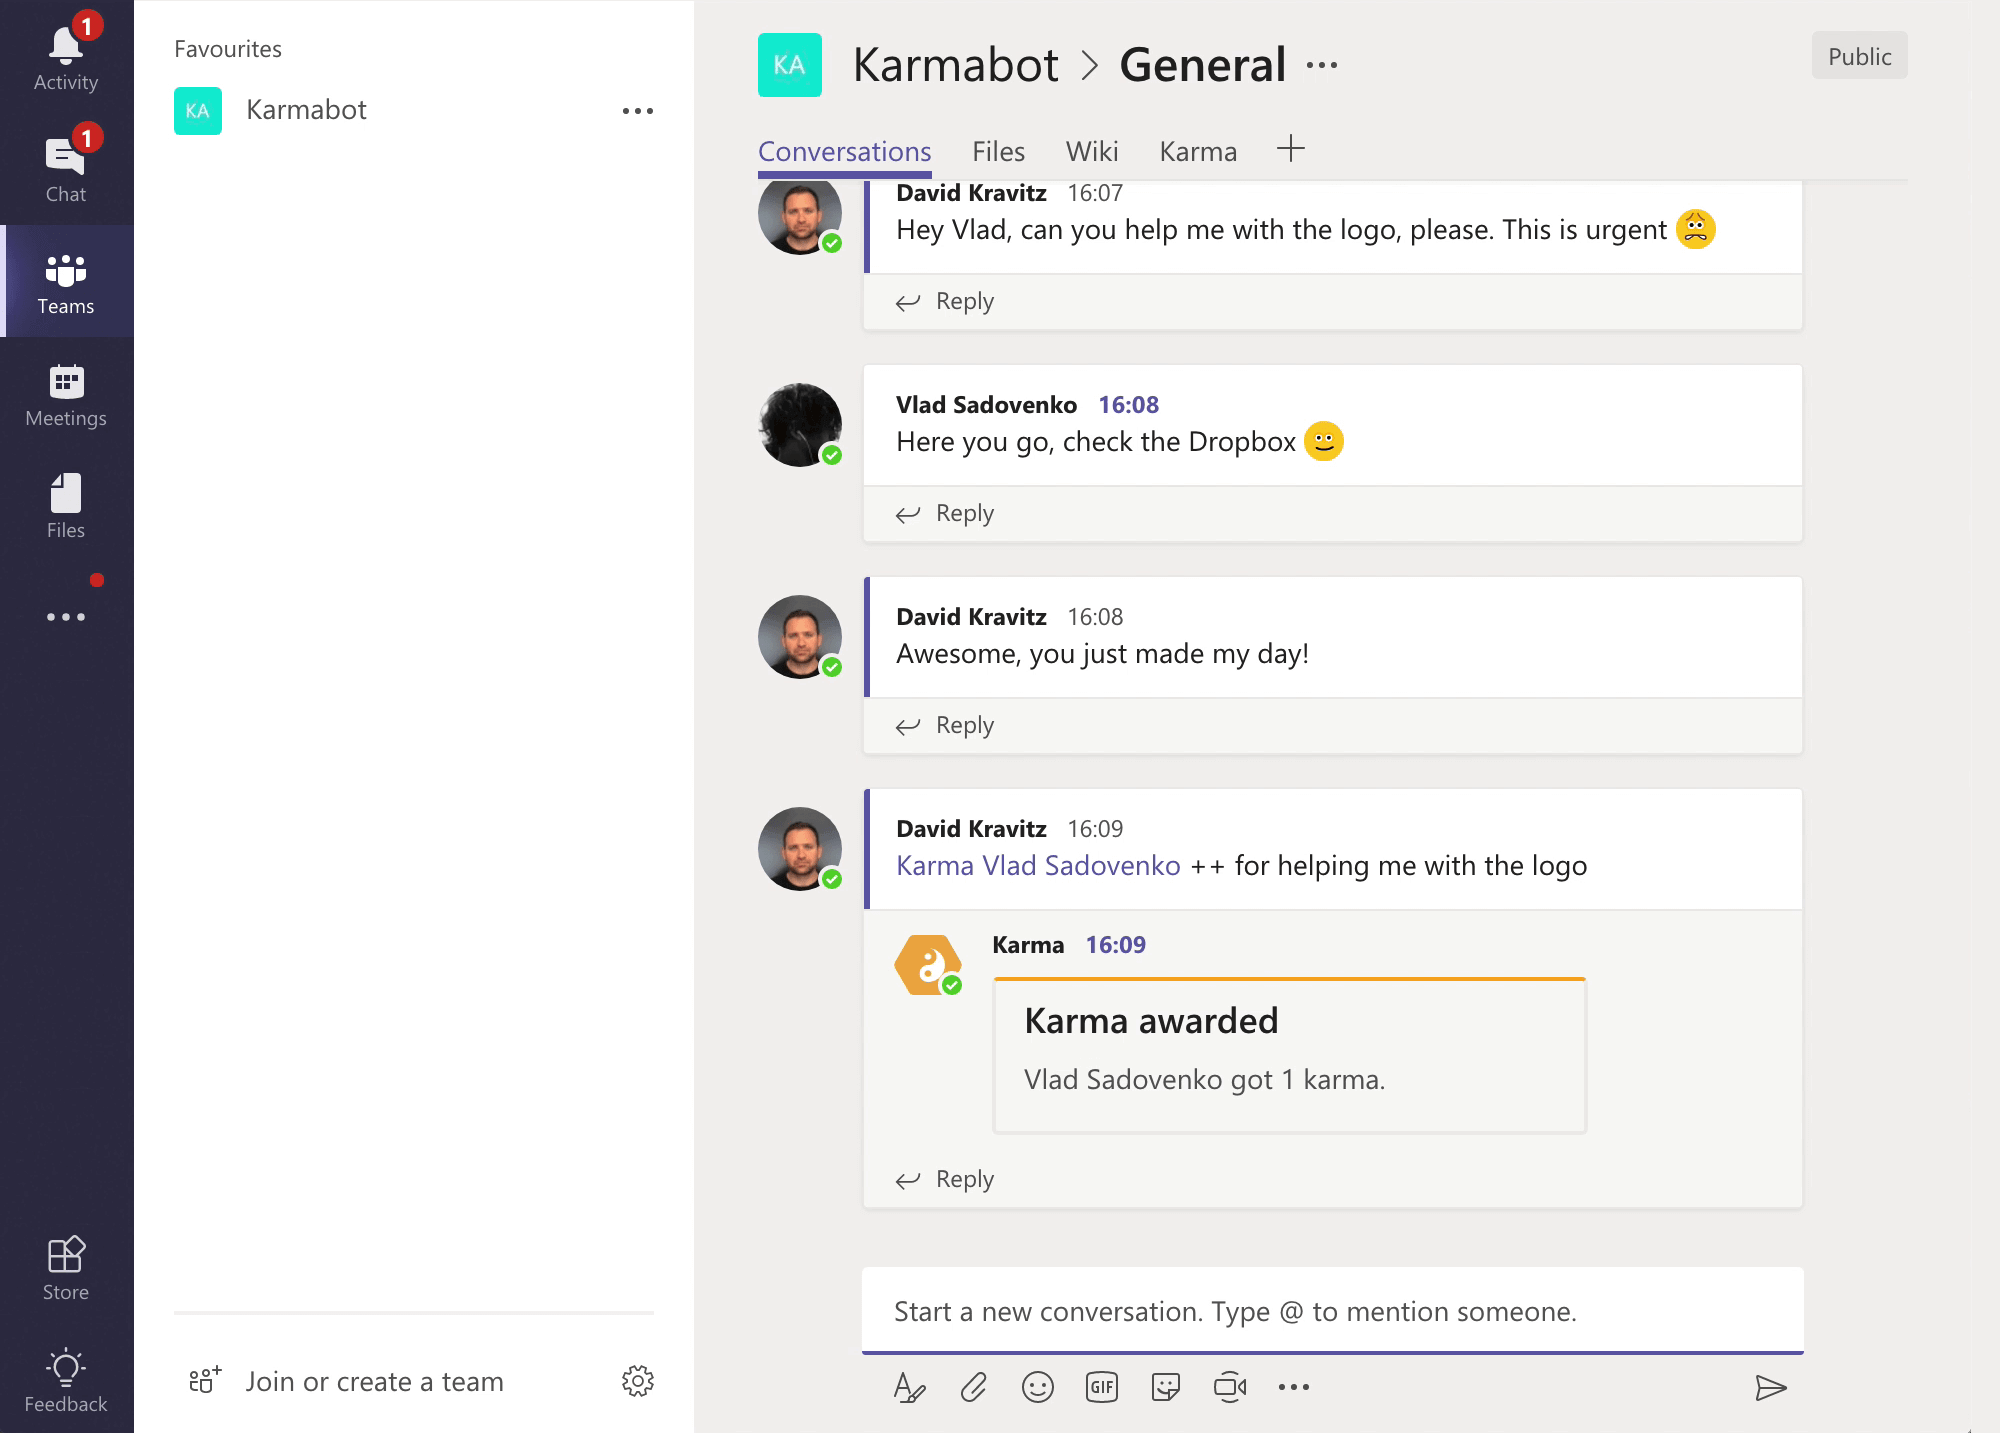Click the more options ellipsis in toolbar
The width and height of the screenshot is (2000, 1433).
click(x=1291, y=1386)
